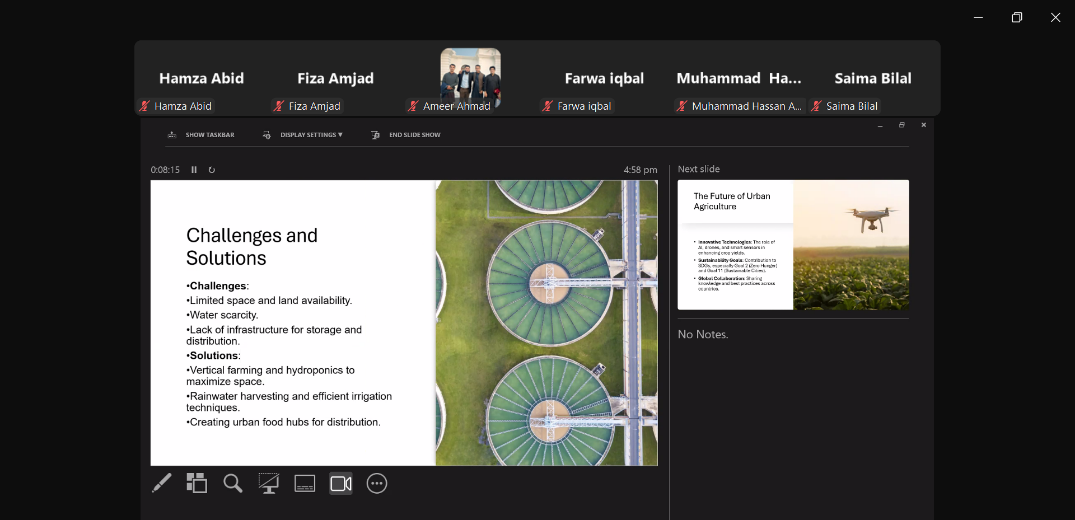This screenshot has height=520, width=1075.
Task: Restart the presentation timer
Action: coord(211,170)
